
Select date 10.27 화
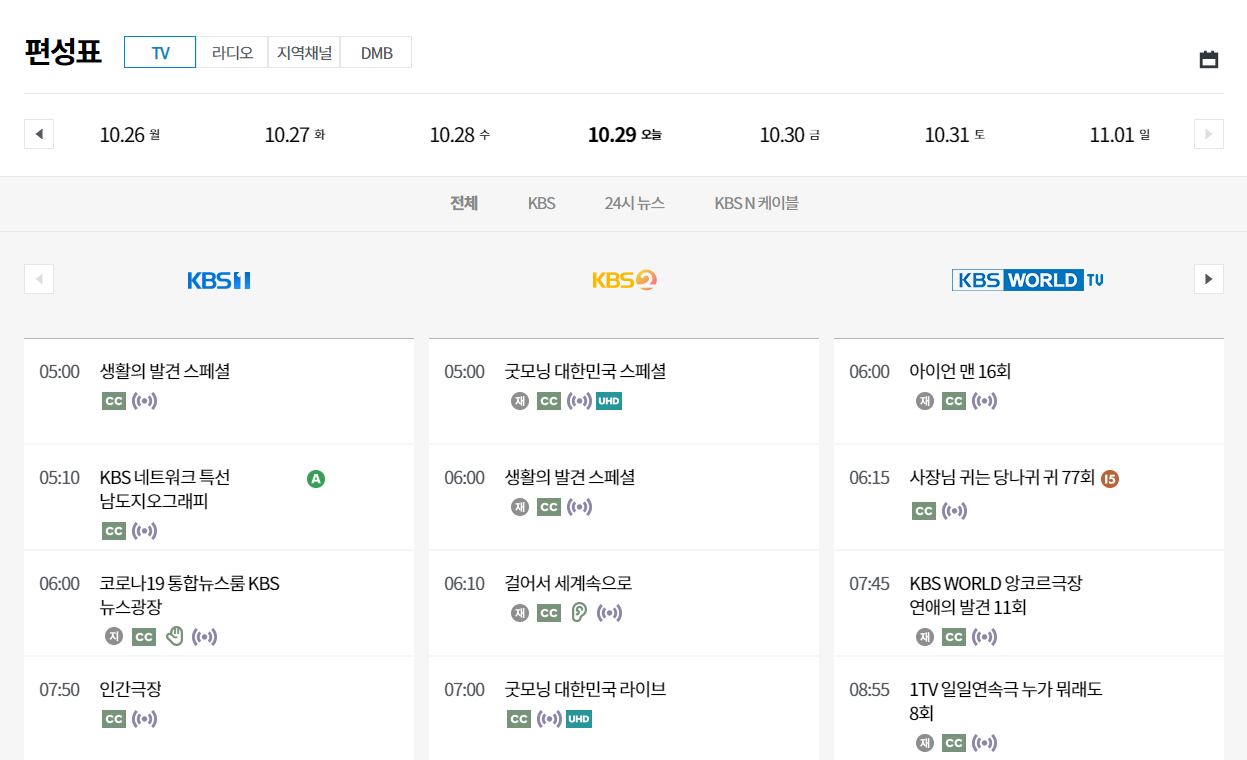coord(295,134)
